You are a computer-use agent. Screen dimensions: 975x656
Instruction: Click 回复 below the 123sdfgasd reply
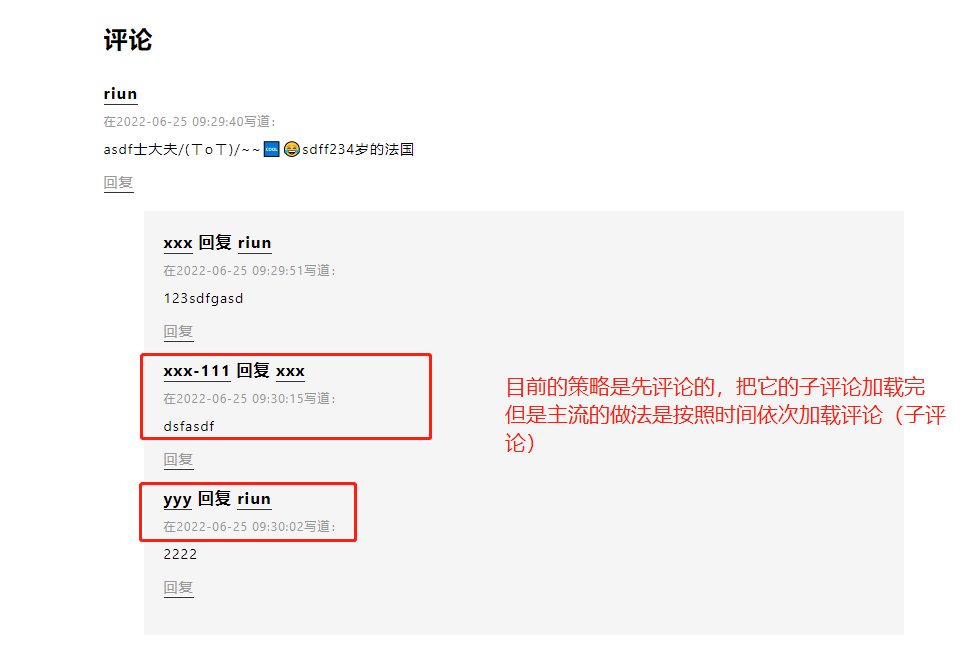(x=178, y=332)
